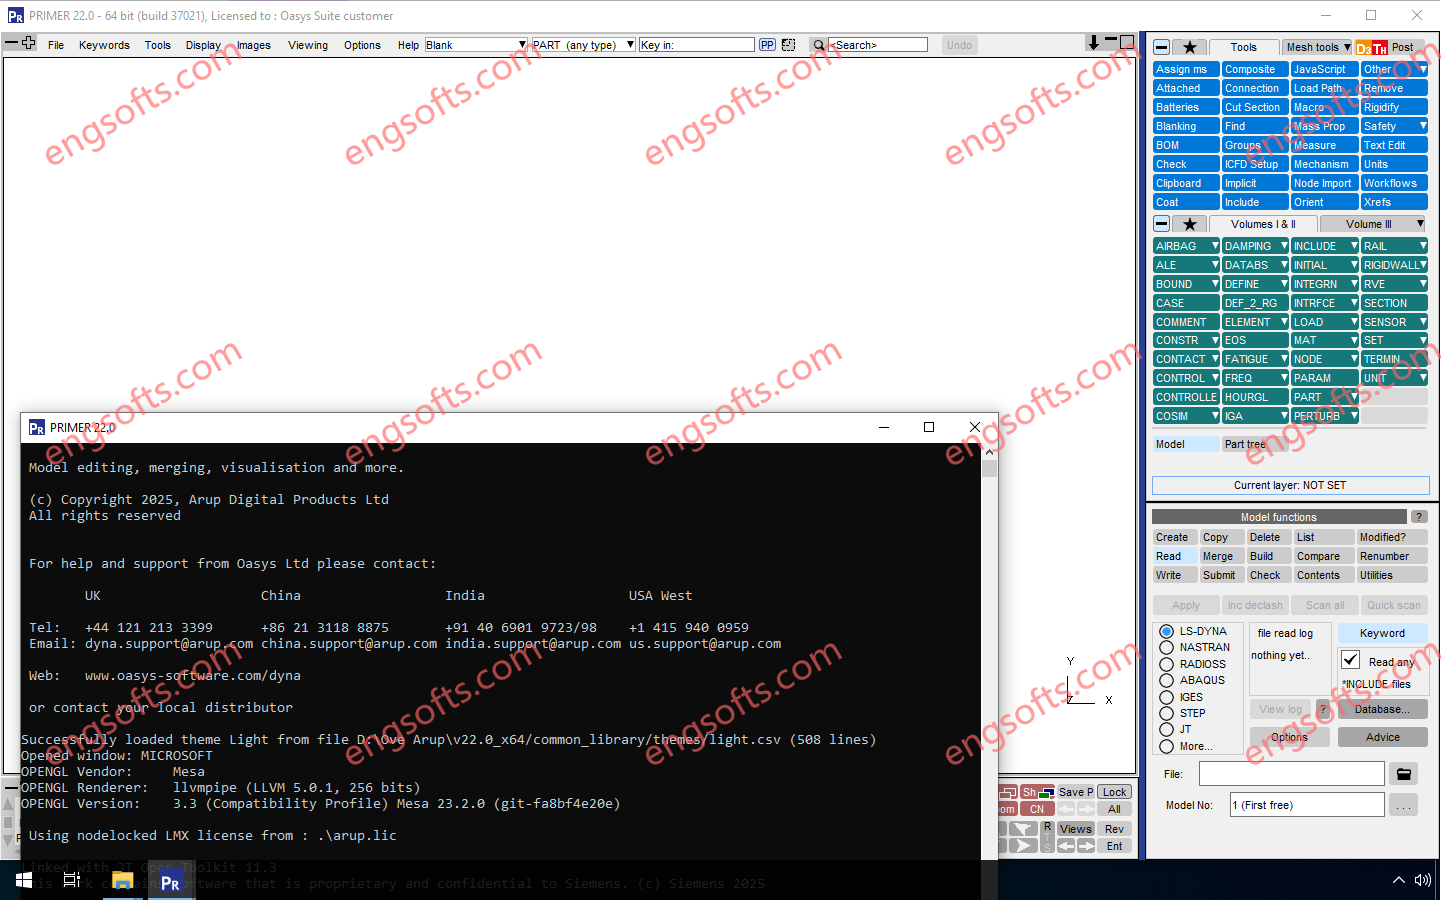Open the Display menu
1441x901 pixels.
(x=203, y=45)
